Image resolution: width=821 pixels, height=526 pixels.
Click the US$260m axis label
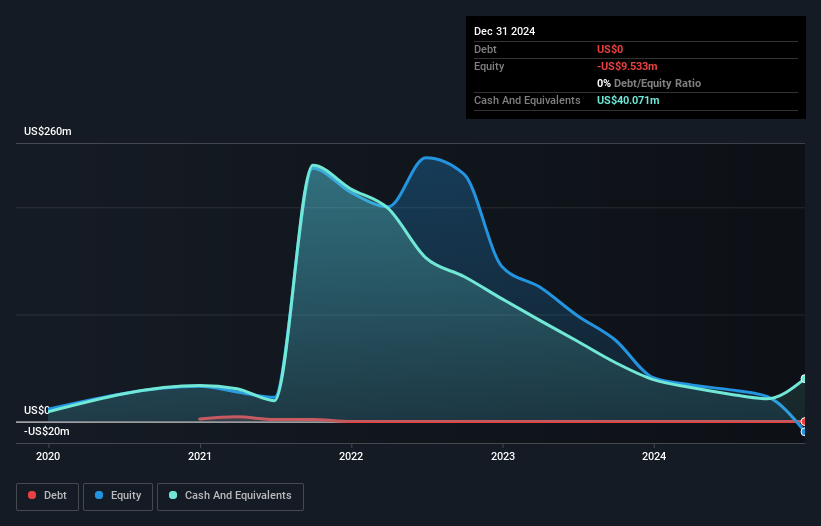point(48,131)
